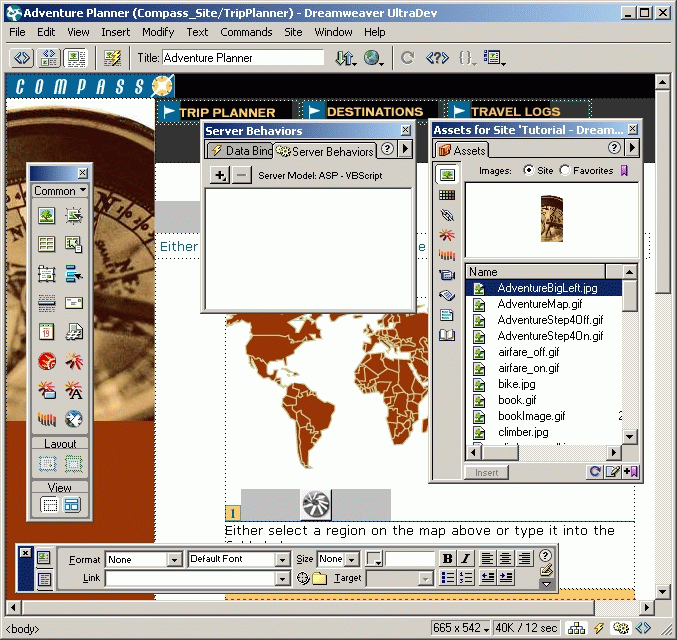677x640 pixels.
Task: Open Live Data view lightning icon
Action: click(x=112, y=58)
